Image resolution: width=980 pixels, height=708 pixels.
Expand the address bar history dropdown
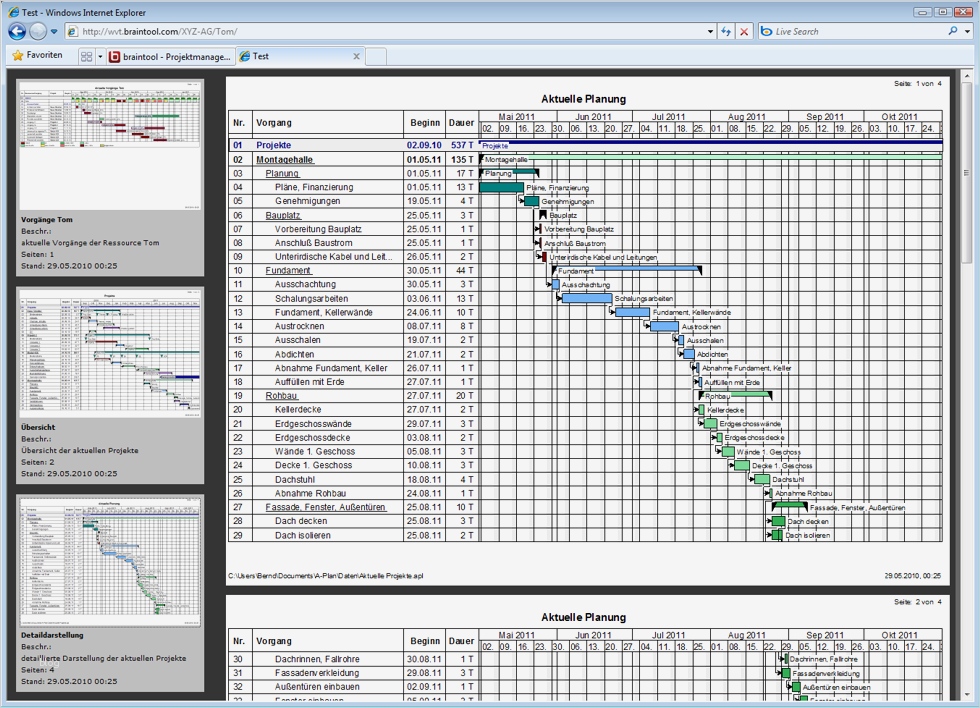[711, 31]
